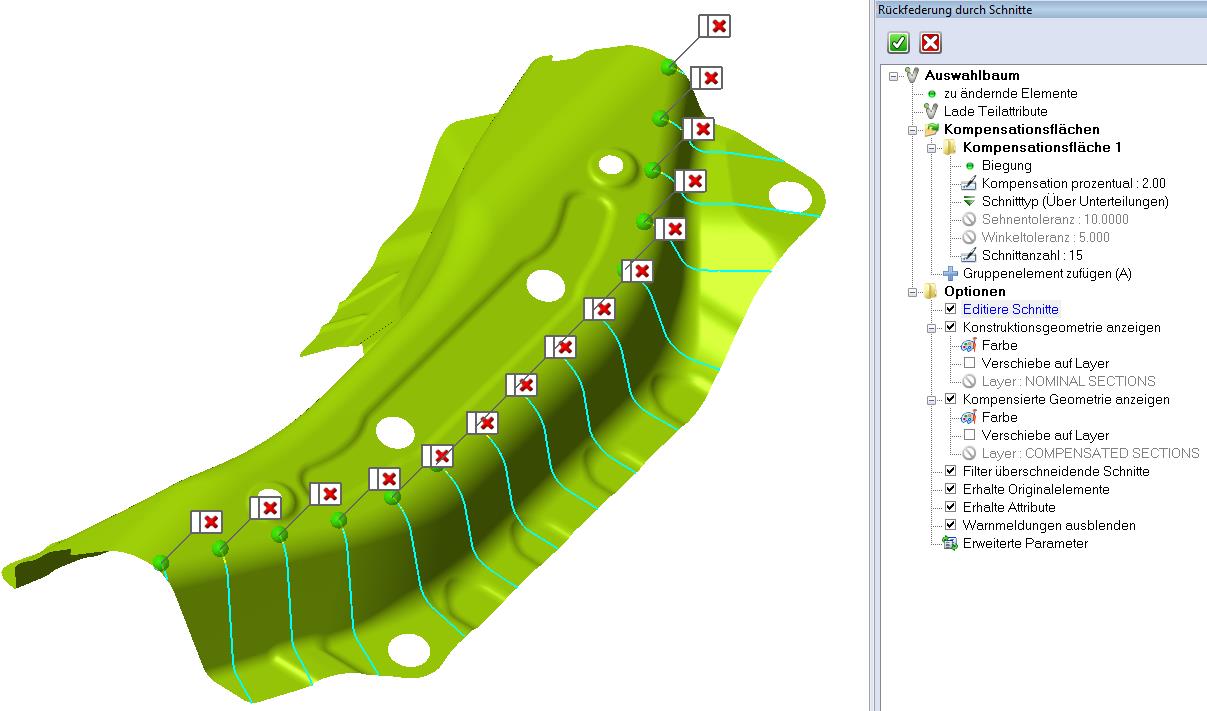This screenshot has height=711, width=1207.
Task: Click the Lade Teilattribute icon
Action: click(x=931, y=111)
